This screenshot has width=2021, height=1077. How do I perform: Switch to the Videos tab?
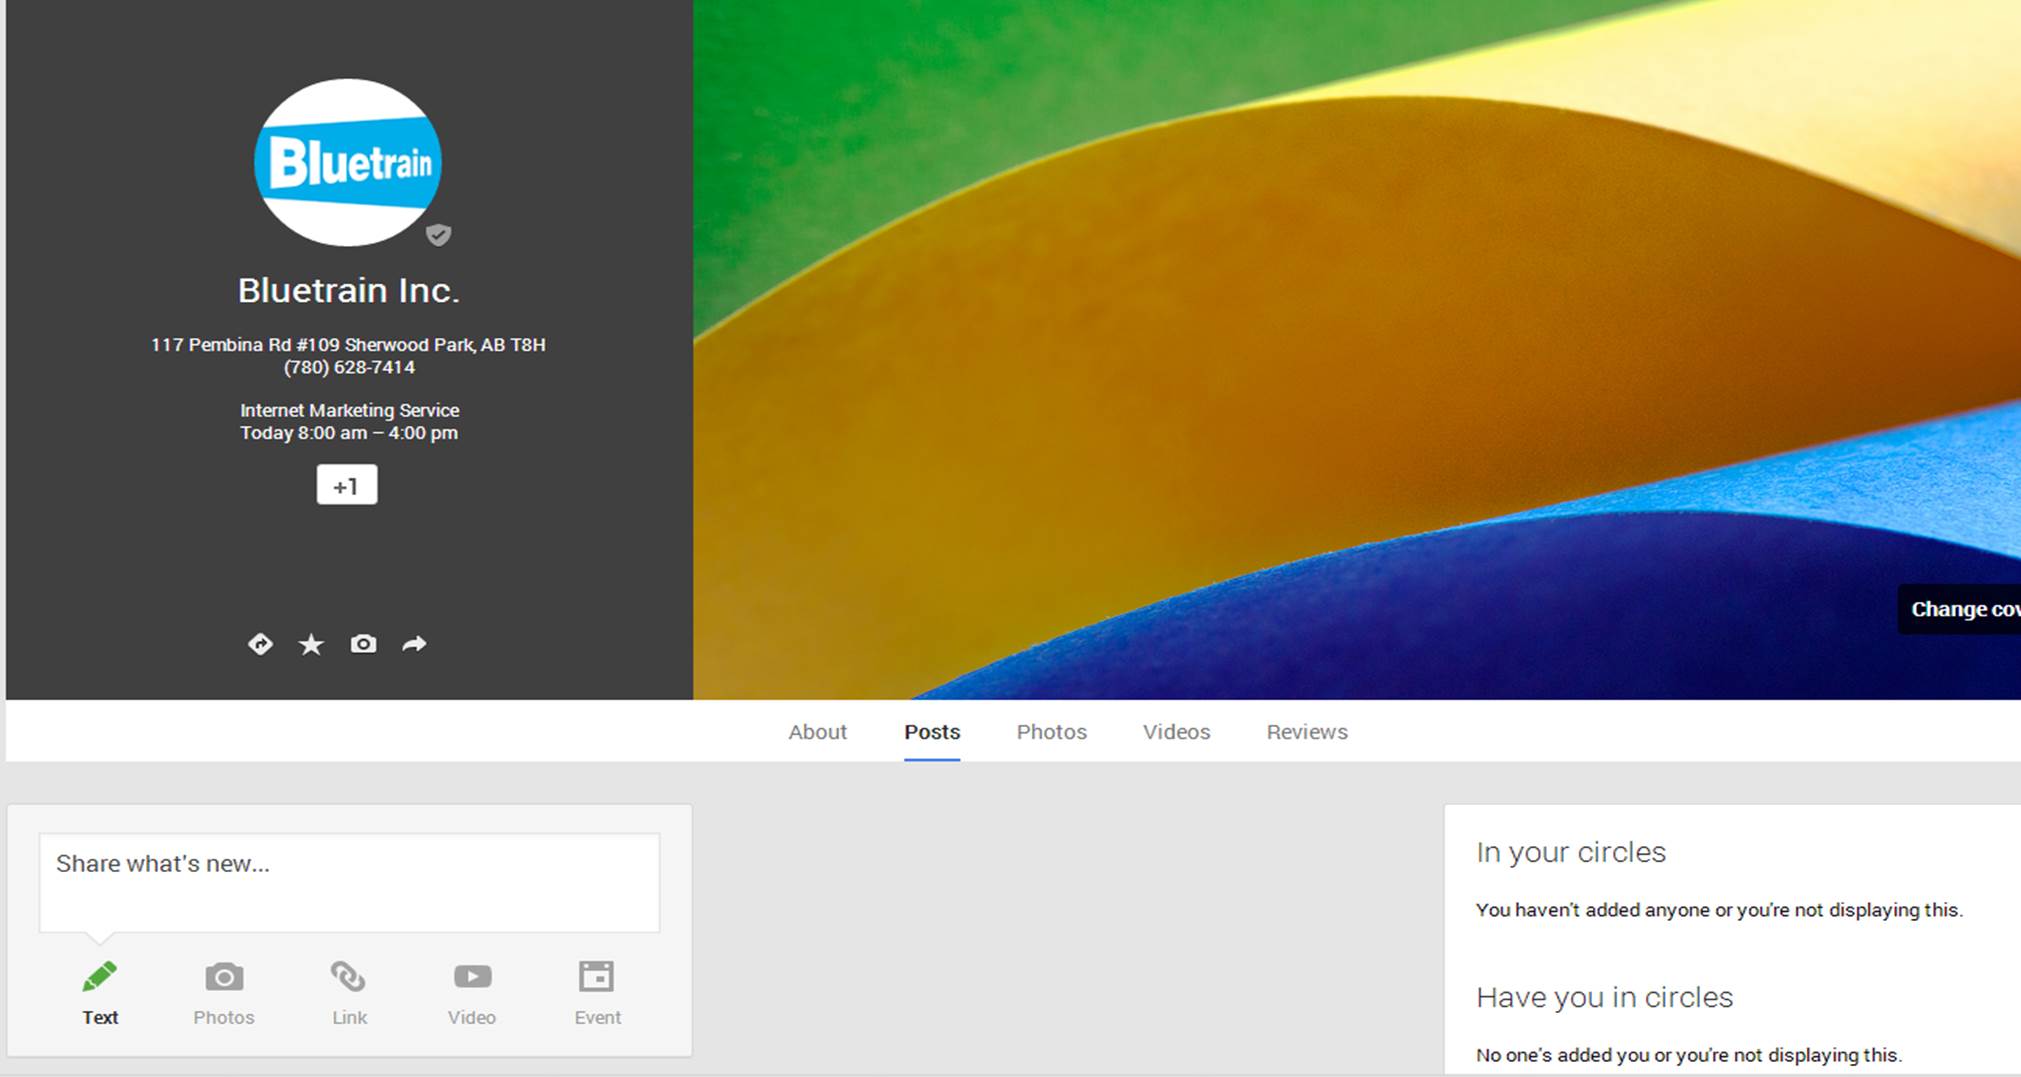click(x=1176, y=732)
